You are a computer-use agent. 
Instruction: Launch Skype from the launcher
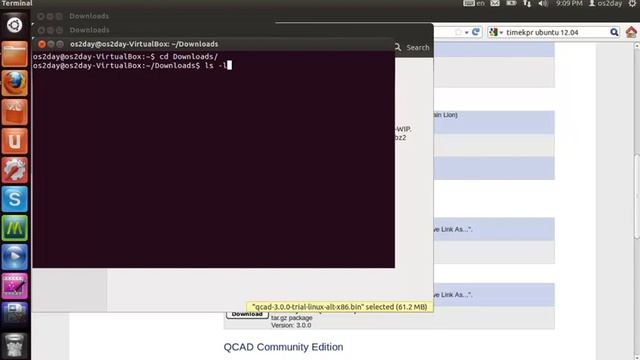click(x=14, y=199)
